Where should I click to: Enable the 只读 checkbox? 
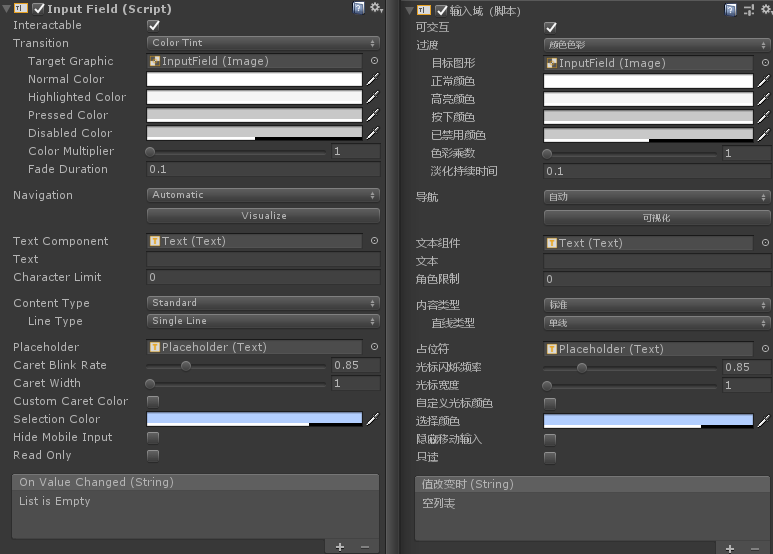[550, 457]
